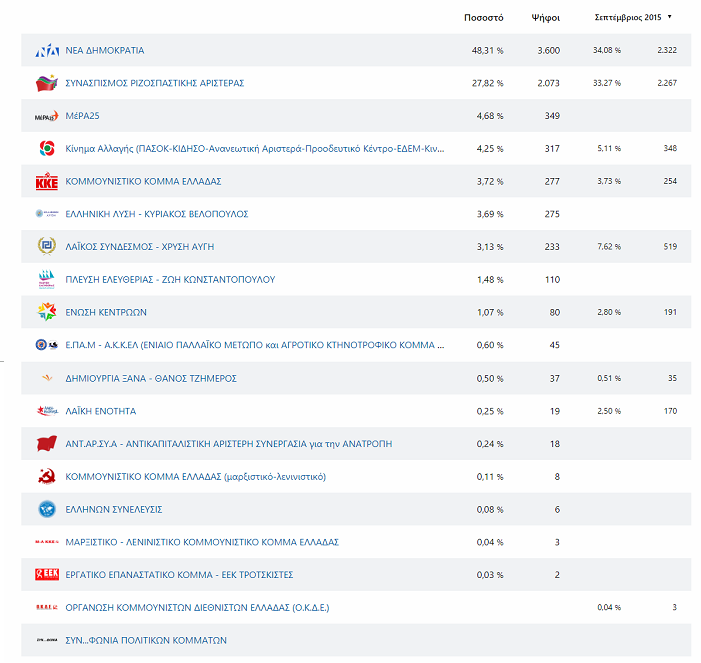
Task: Select ΕΛΛΗΝΙΚΗ ΛΥΣΗ - ΚΥΡΙΑΚΟΣ ΒΕΛΟΠΟΥΛΟΣ link
Action: point(156,214)
